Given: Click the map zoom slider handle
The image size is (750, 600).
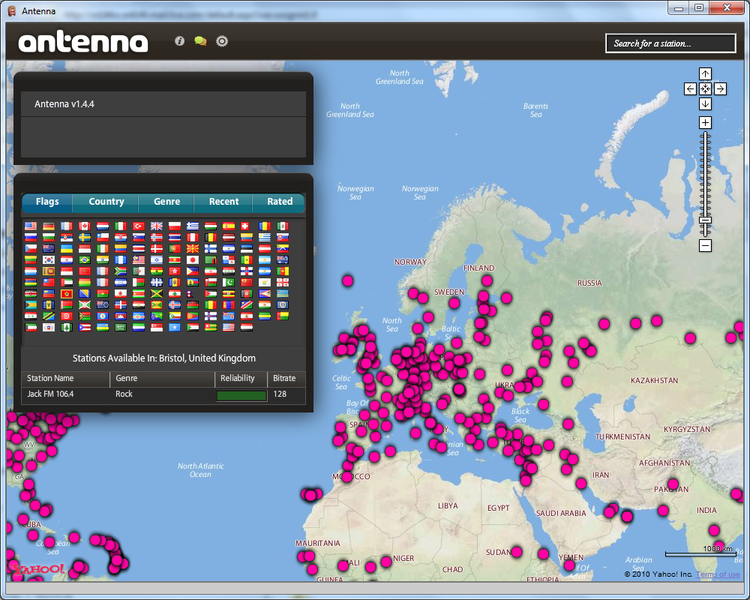Looking at the screenshot, I should click(x=705, y=220).
